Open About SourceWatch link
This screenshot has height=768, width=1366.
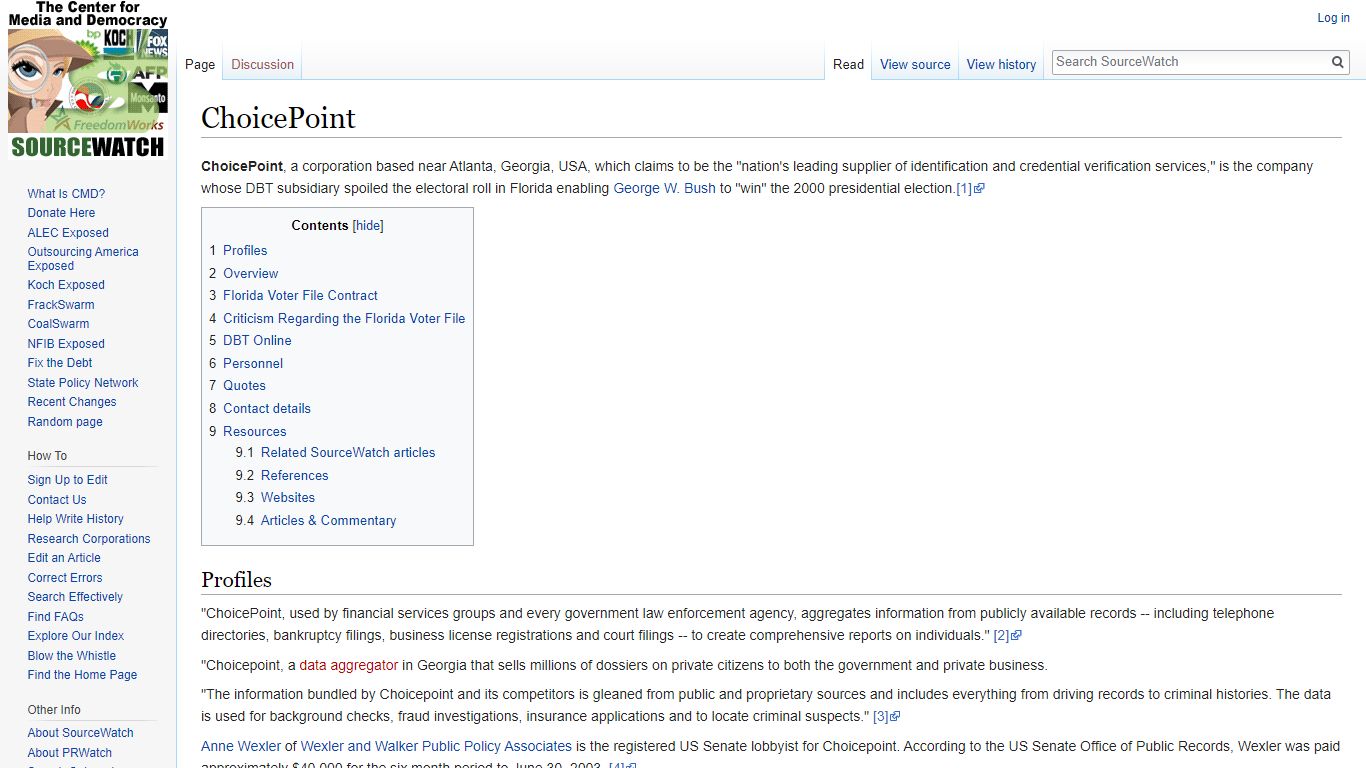point(80,733)
